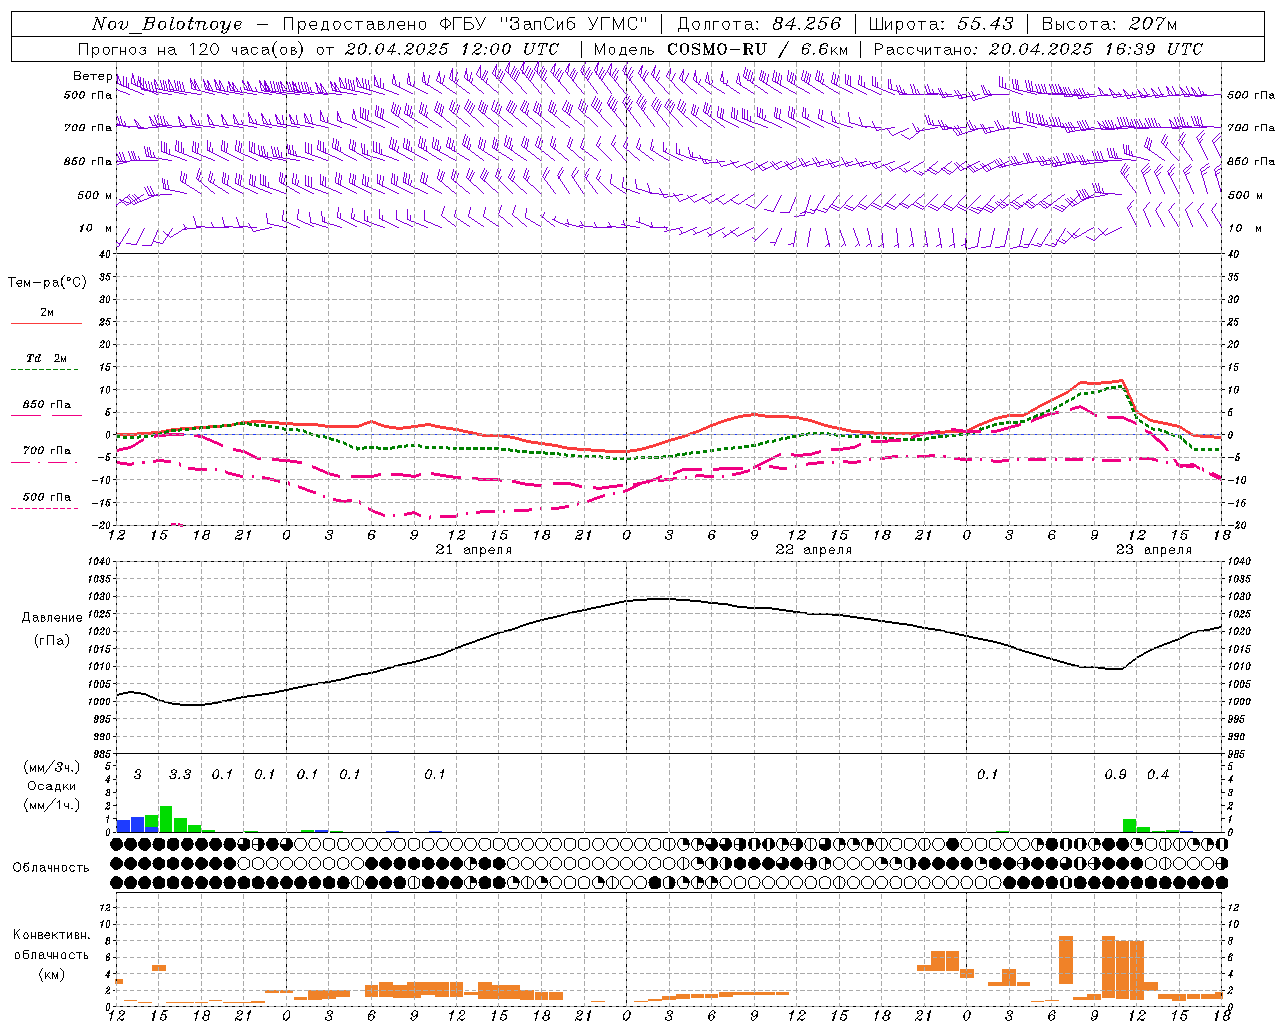Click the tallest green precipitation bar
The width and height of the screenshot is (1280, 1024).
coord(166,819)
